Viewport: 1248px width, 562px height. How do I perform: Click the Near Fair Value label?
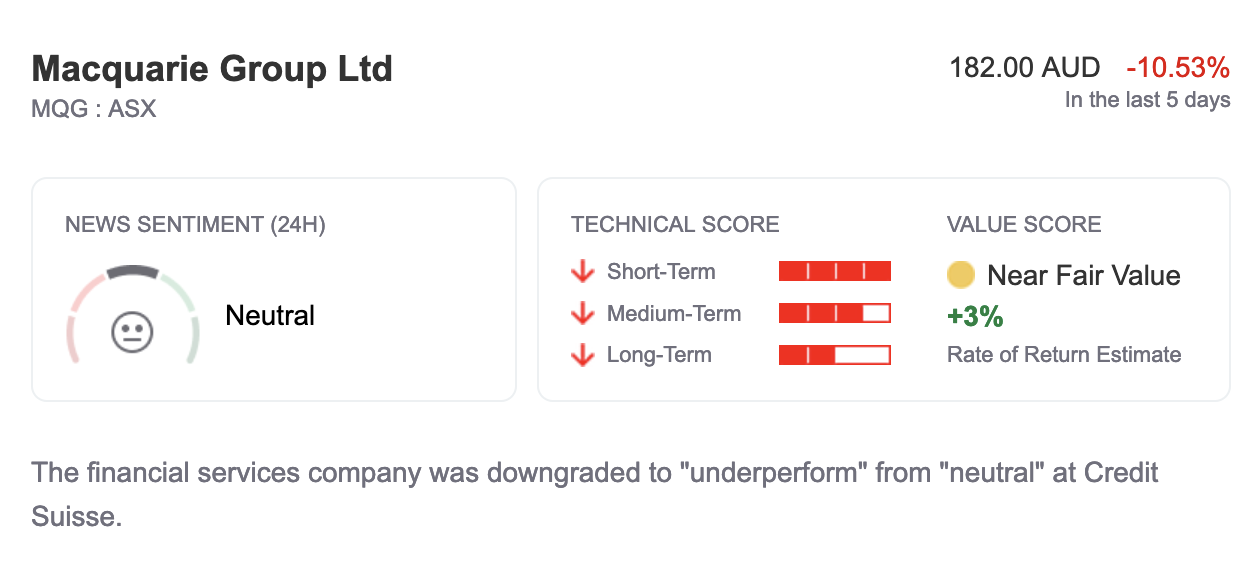tap(1084, 275)
